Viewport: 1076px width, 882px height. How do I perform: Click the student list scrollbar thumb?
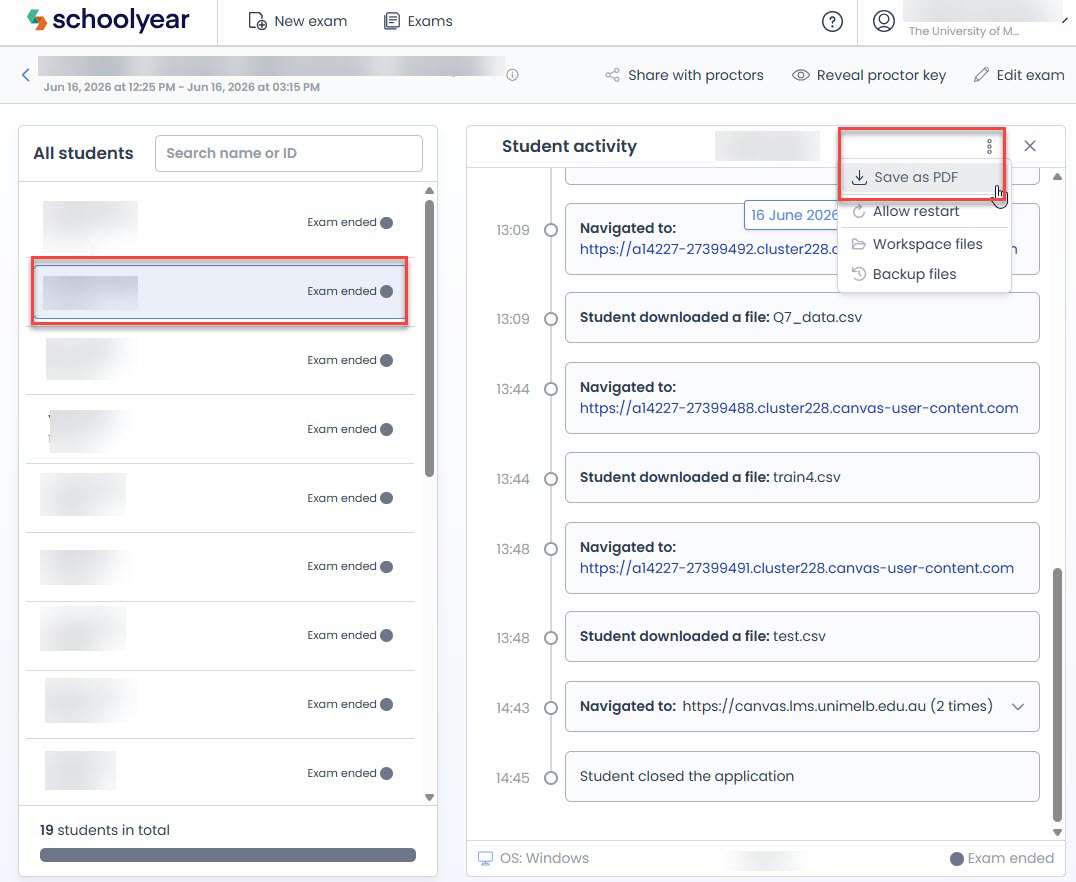point(430,338)
